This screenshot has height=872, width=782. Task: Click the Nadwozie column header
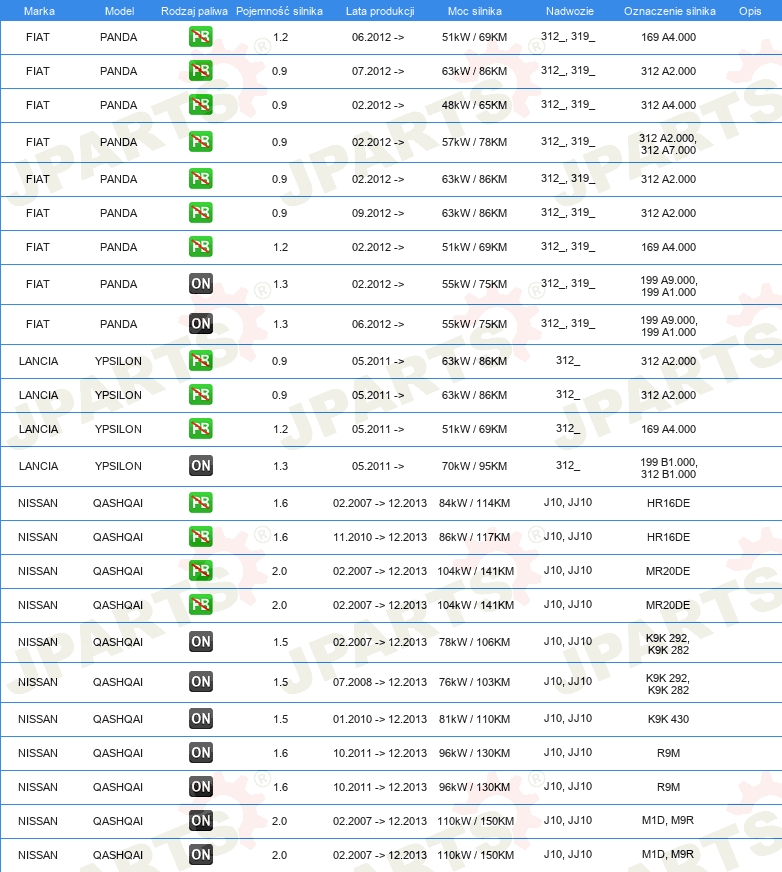tap(570, 11)
